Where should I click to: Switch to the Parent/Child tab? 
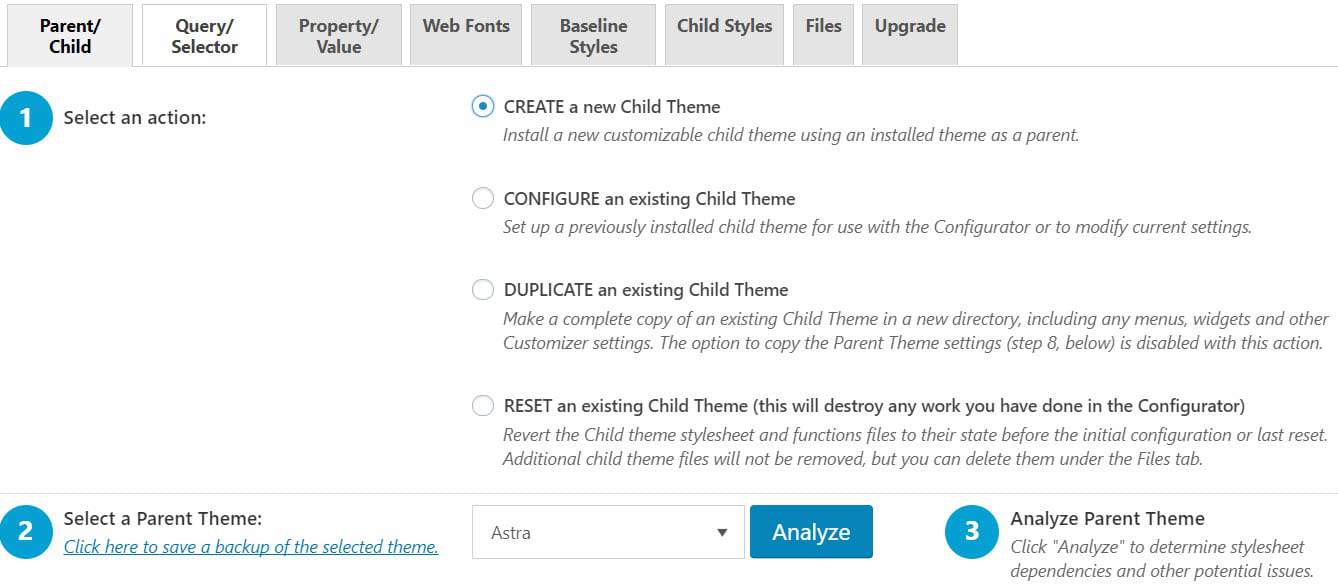70,36
